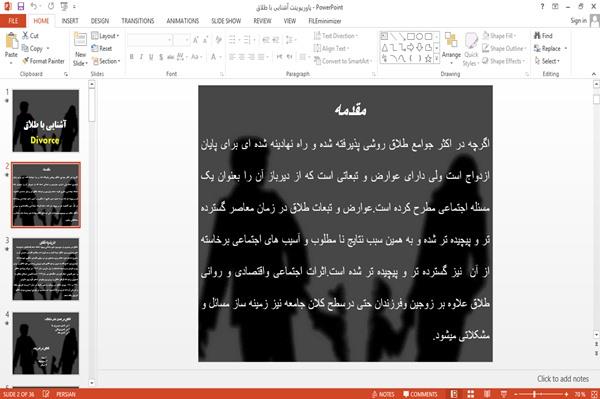This screenshot has height=399, width=600.
Task: Click the Save icon in quick access toolbar
Action: [x=21, y=7]
